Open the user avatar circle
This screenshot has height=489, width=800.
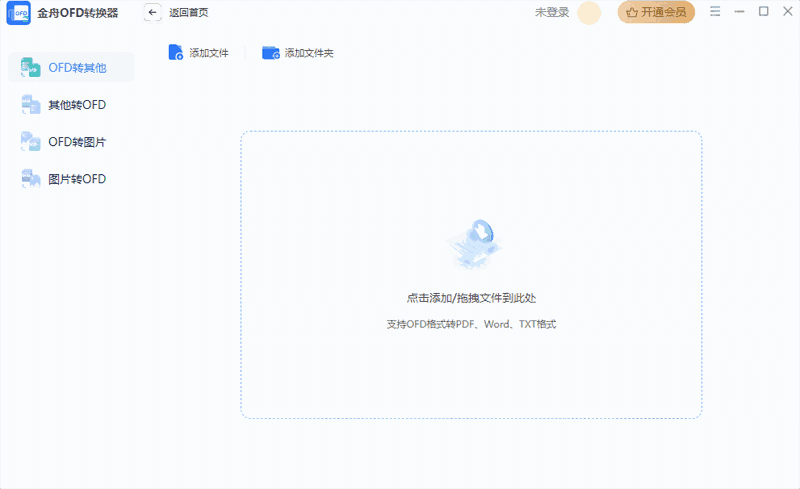(x=589, y=13)
